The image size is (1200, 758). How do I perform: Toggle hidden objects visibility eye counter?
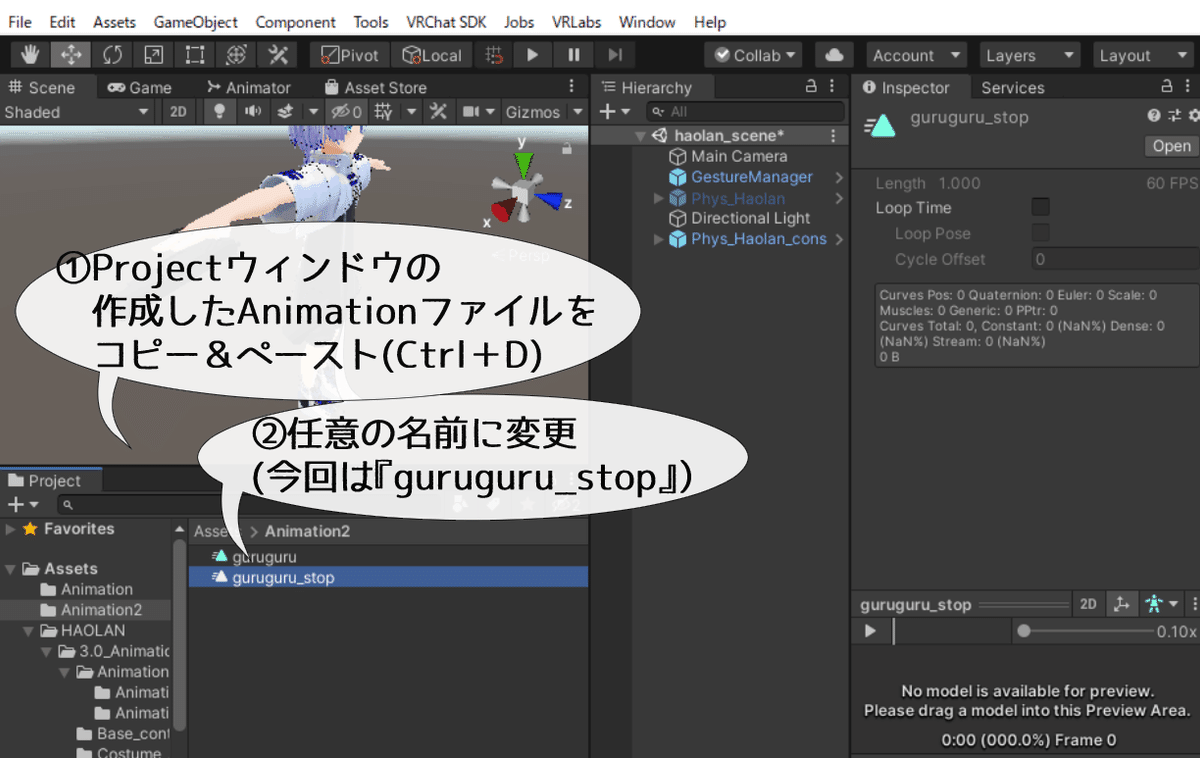[345, 112]
